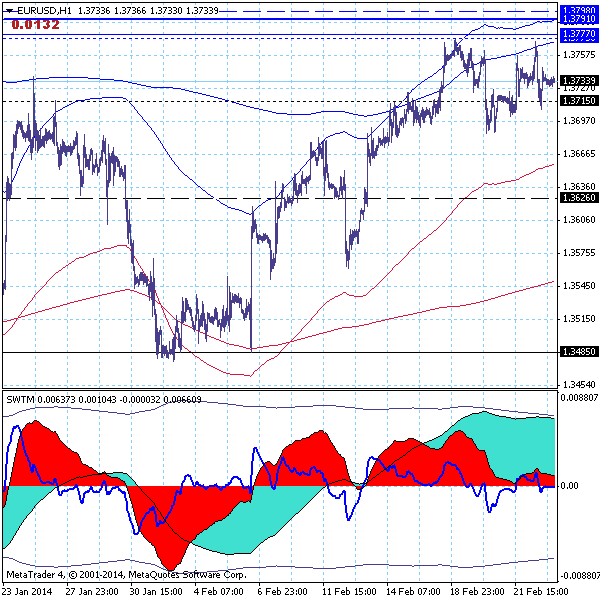
Task: Click the 1.34540 price scale label
Action: click(579, 385)
